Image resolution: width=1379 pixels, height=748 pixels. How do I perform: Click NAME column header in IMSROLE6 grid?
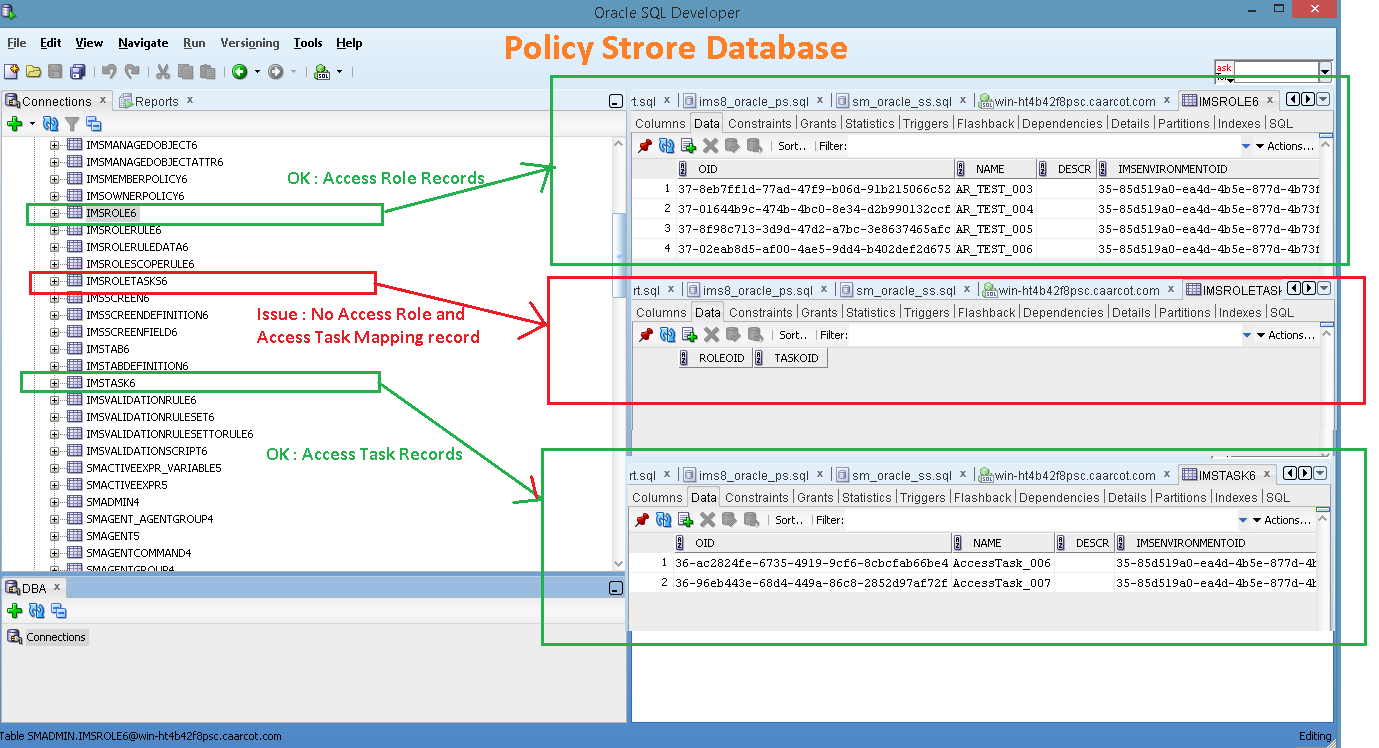point(995,169)
